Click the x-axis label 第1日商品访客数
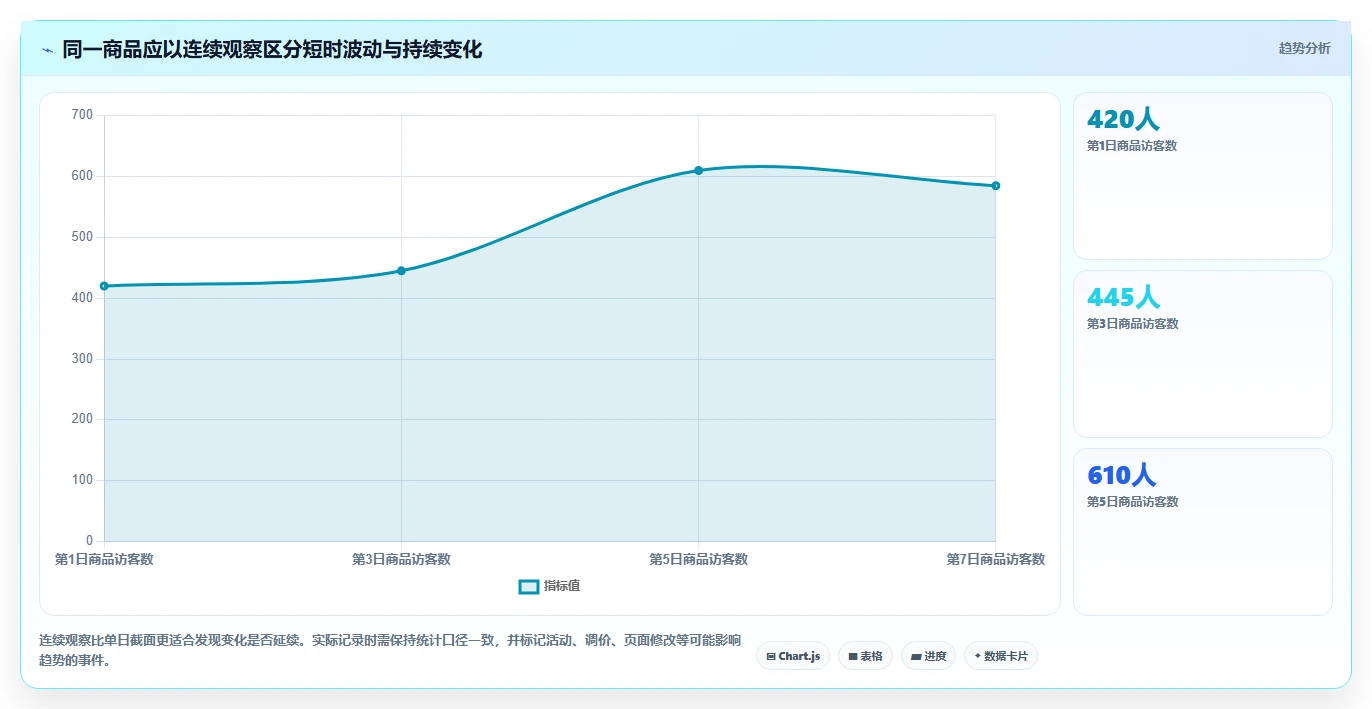Screen dimensions: 1372x709 pyautogui.click(x=104, y=559)
